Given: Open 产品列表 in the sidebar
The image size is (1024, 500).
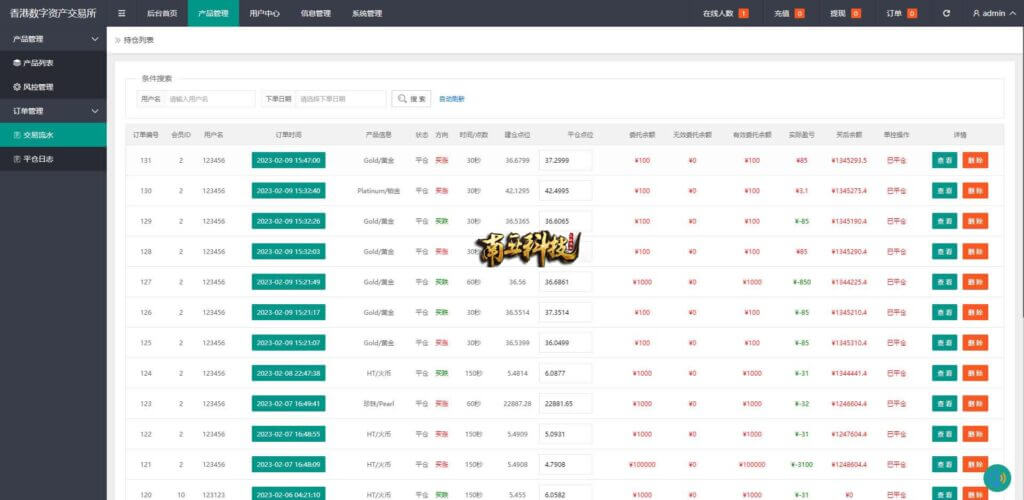Looking at the screenshot, I should (x=53, y=63).
